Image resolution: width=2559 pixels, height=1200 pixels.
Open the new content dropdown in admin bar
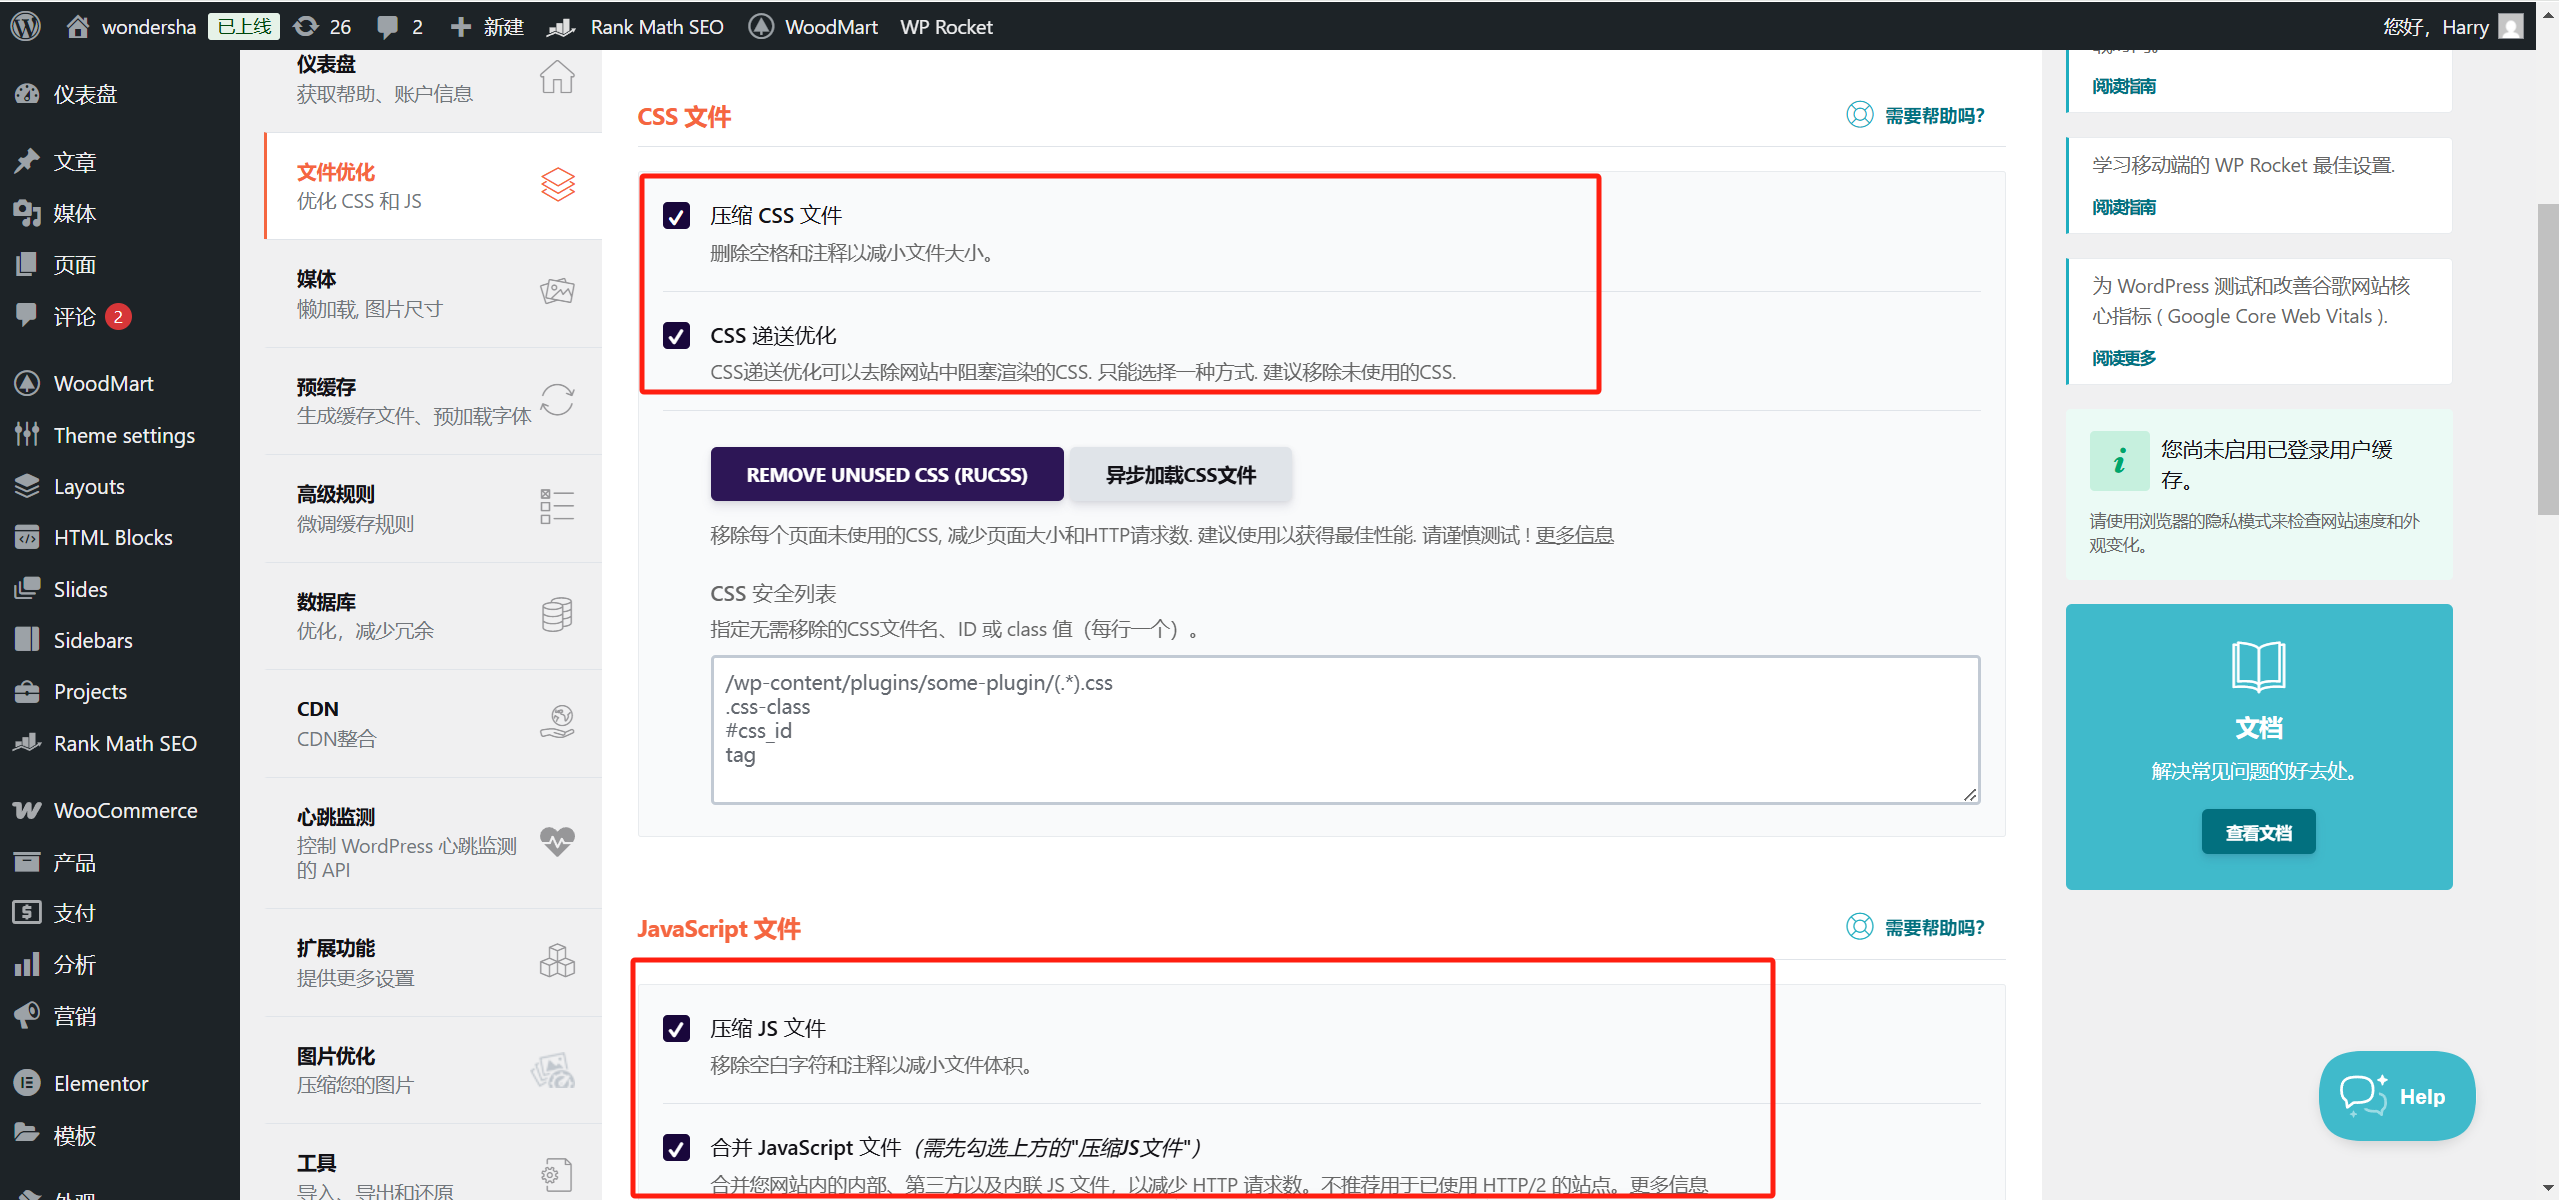pyautogui.click(x=488, y=27)
